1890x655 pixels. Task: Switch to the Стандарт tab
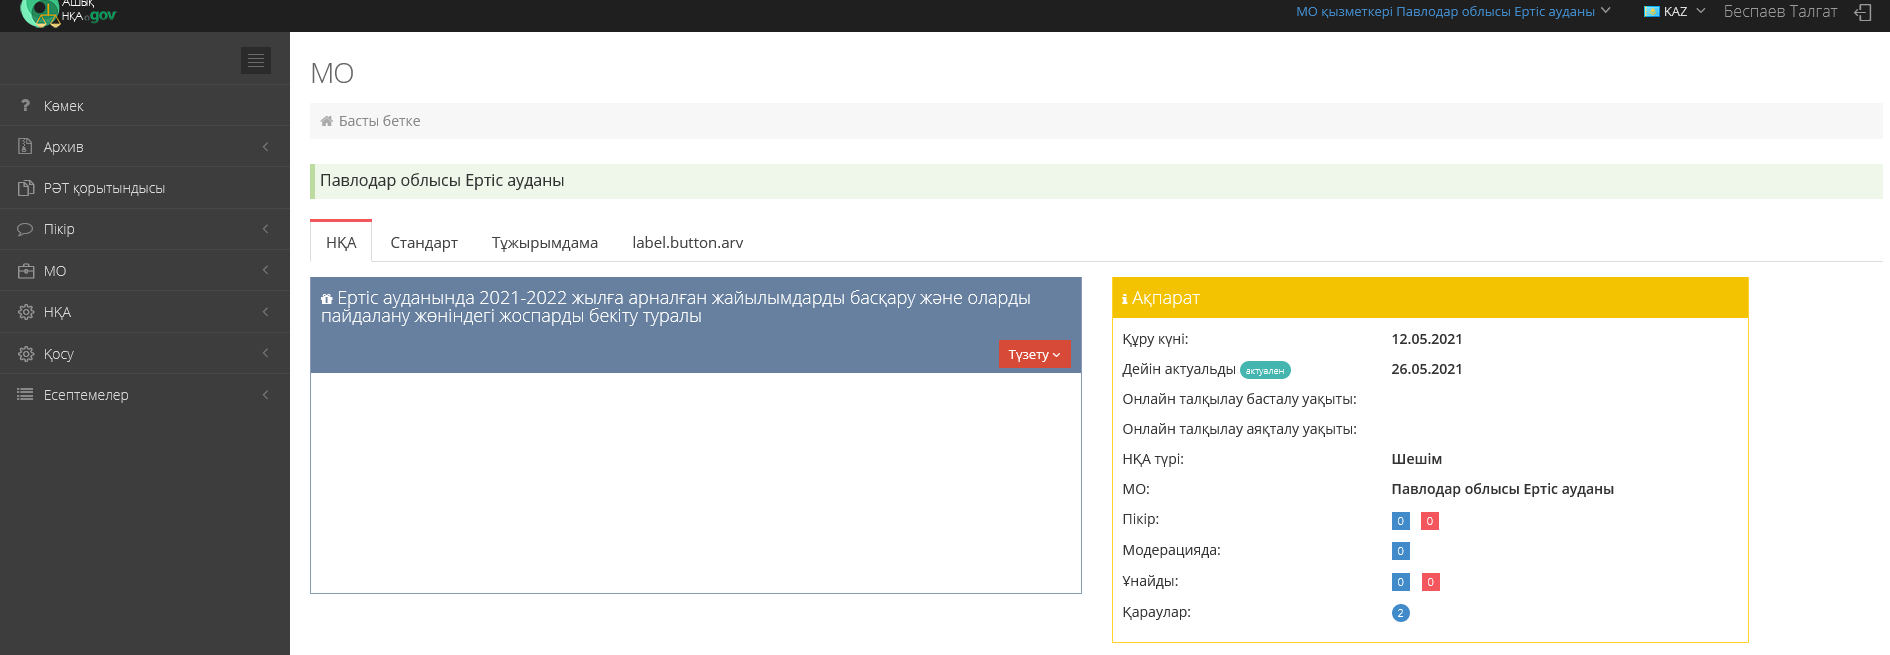coord(424,242)
